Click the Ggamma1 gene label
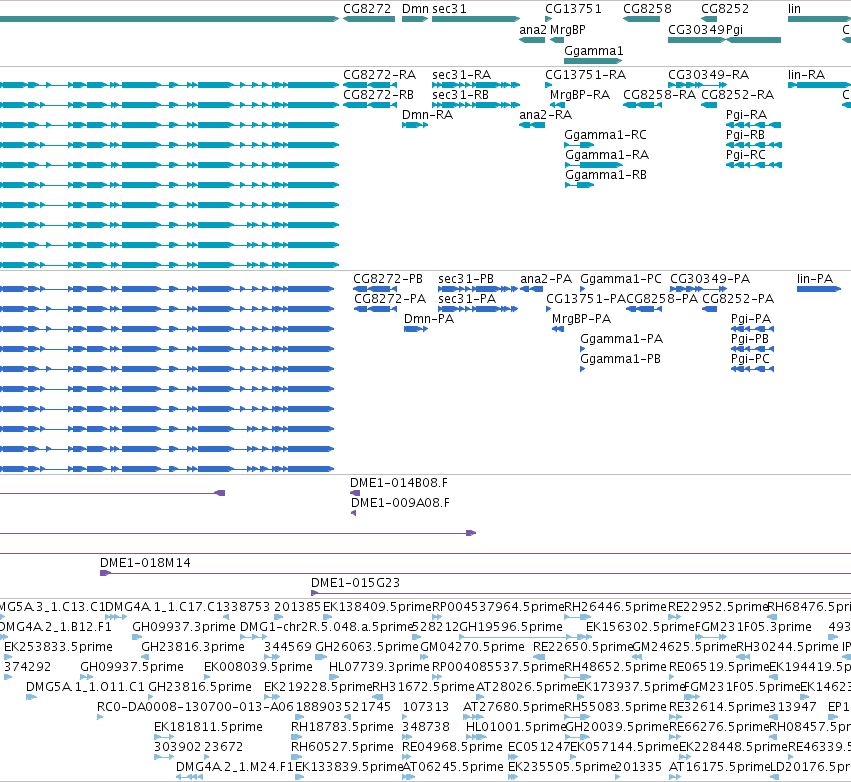 [594, 51]
